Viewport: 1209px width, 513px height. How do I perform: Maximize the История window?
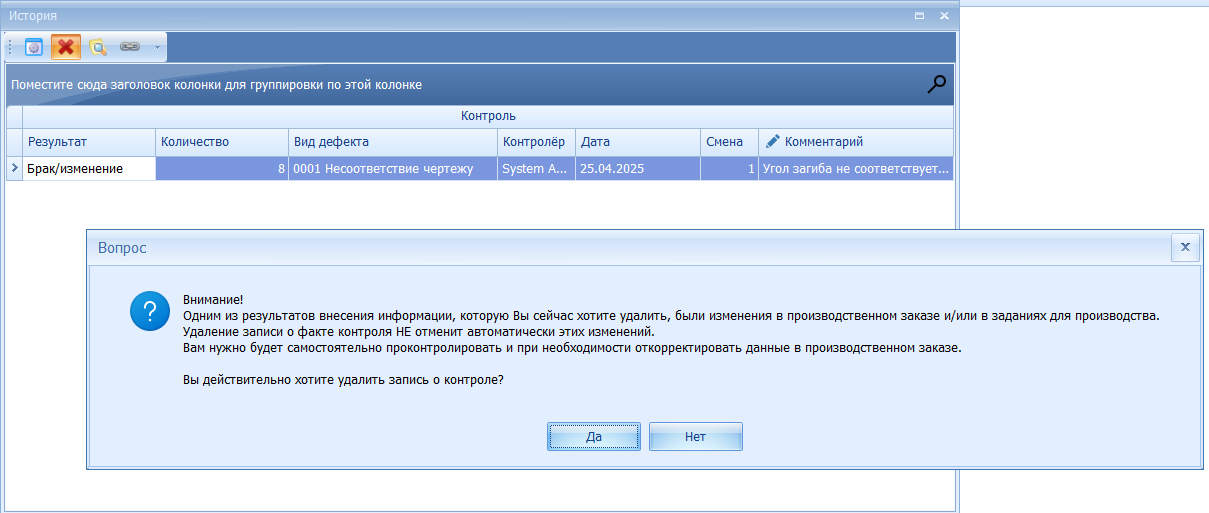(x=920, y=16)
